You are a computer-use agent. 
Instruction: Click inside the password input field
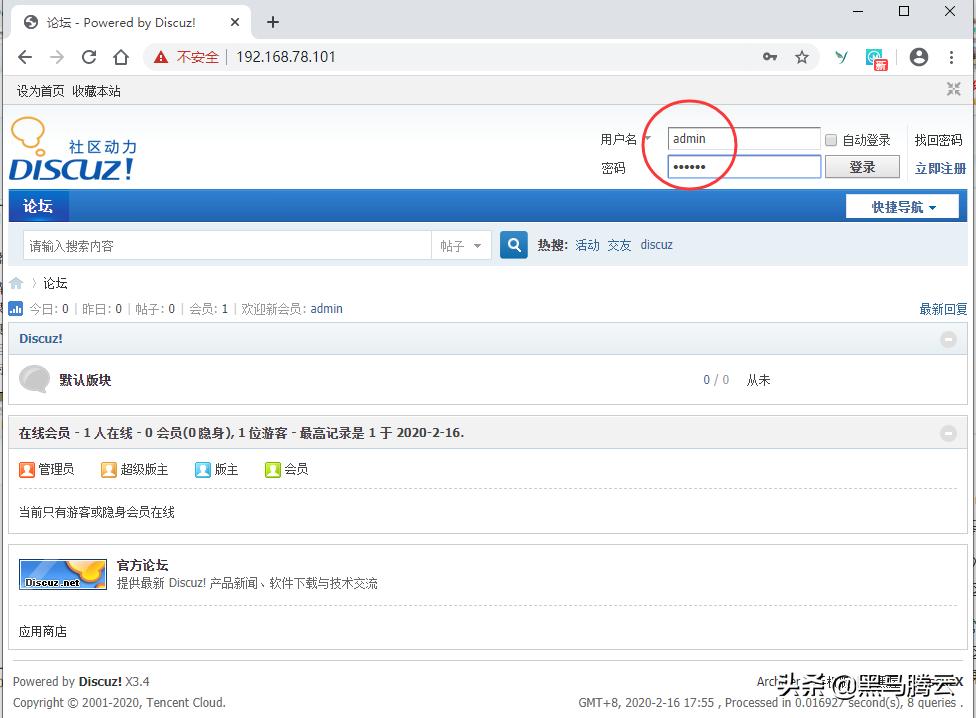[744, 166]
